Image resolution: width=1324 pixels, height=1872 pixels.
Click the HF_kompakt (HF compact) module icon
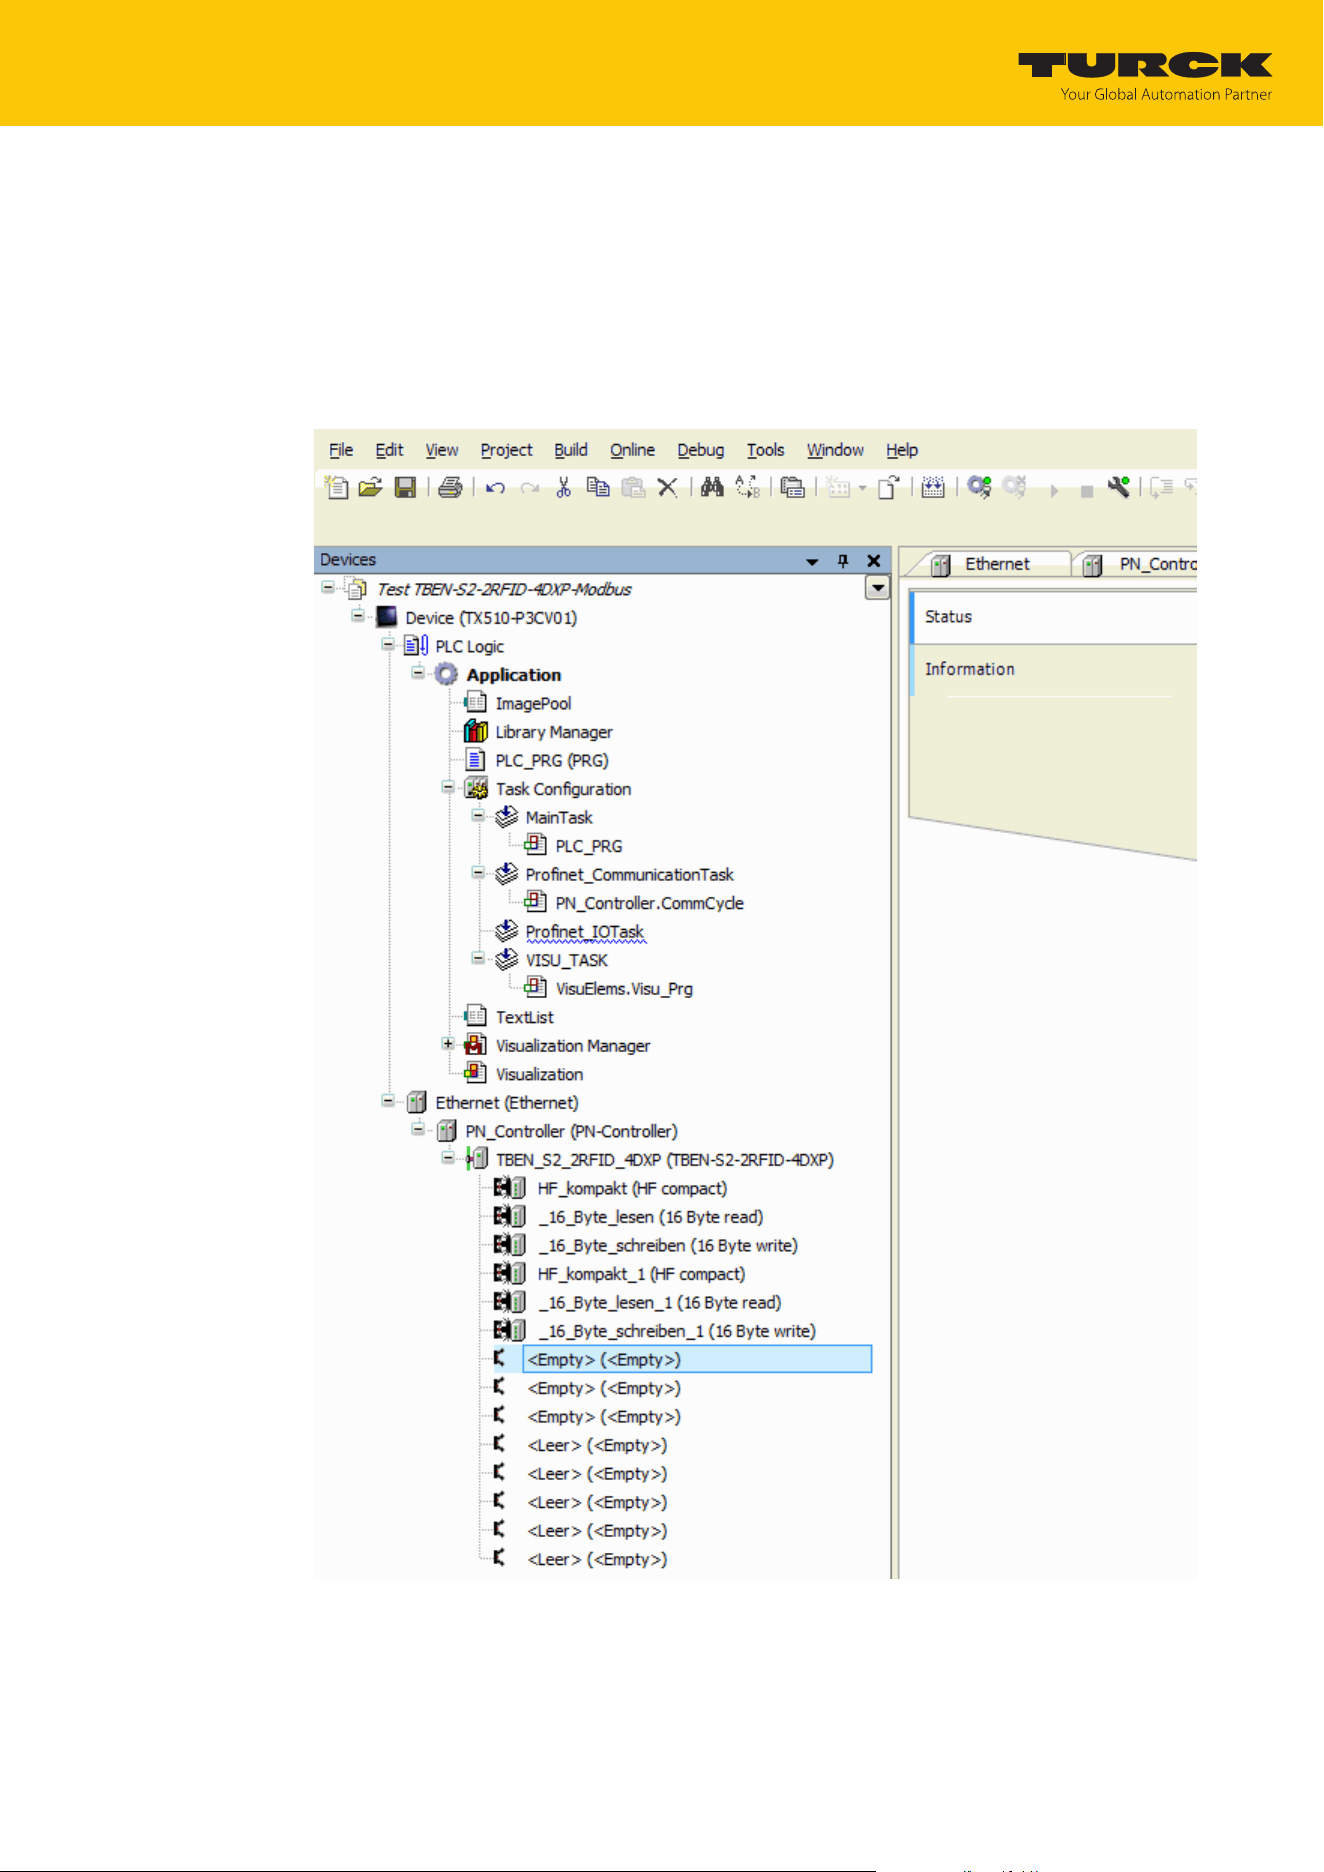(510, 1188)
